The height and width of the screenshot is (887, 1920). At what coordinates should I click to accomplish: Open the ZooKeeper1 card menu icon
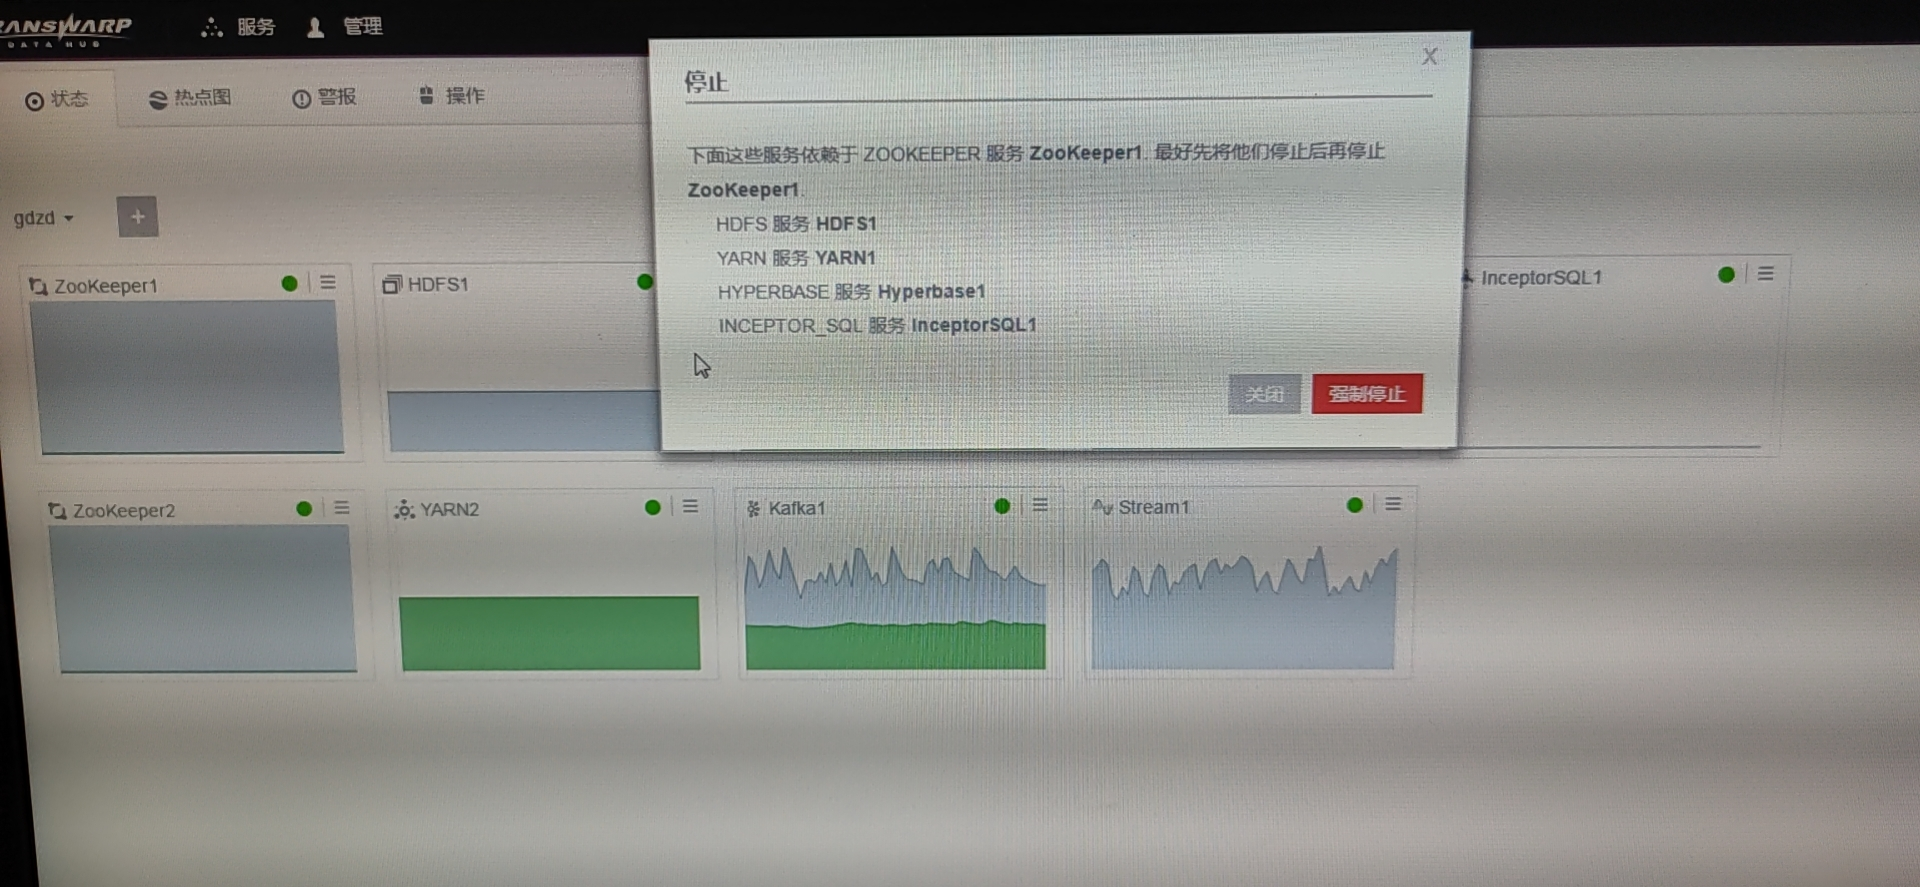[x=328, y=283]
